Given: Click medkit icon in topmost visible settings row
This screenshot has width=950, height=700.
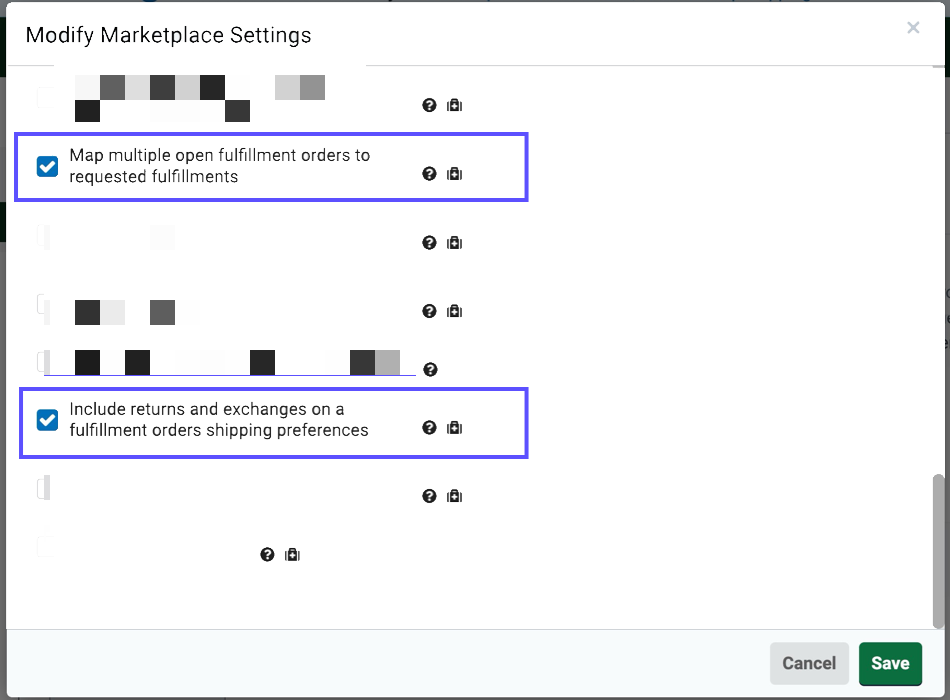Looking at the screenshot, I should click(x=454, y=105).
